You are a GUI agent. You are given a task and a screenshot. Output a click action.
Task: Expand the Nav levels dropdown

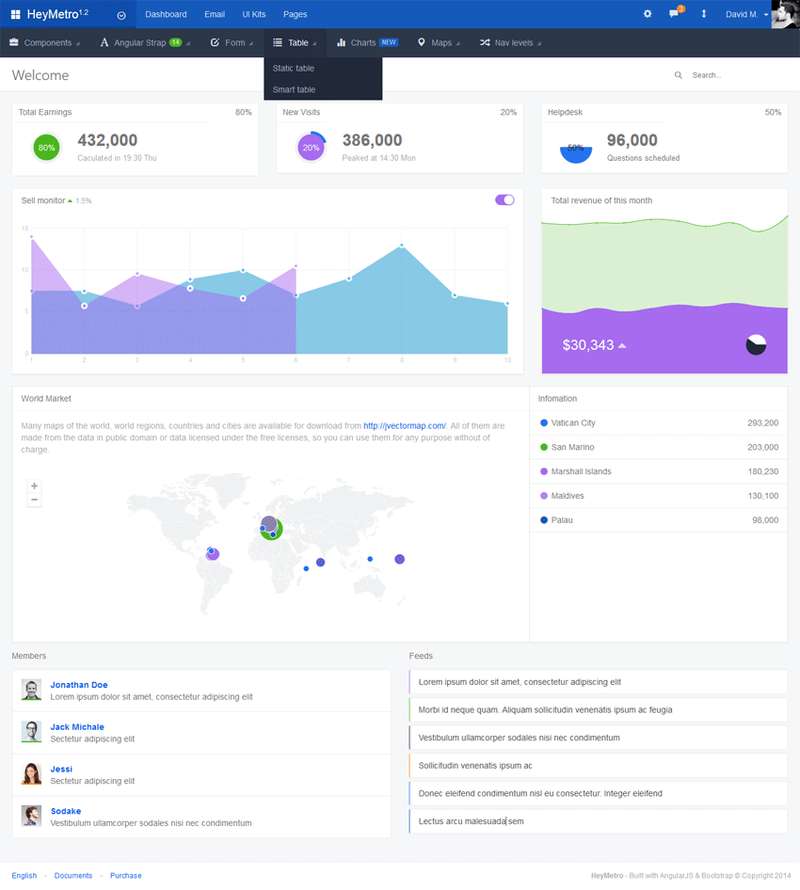point(512,43)
